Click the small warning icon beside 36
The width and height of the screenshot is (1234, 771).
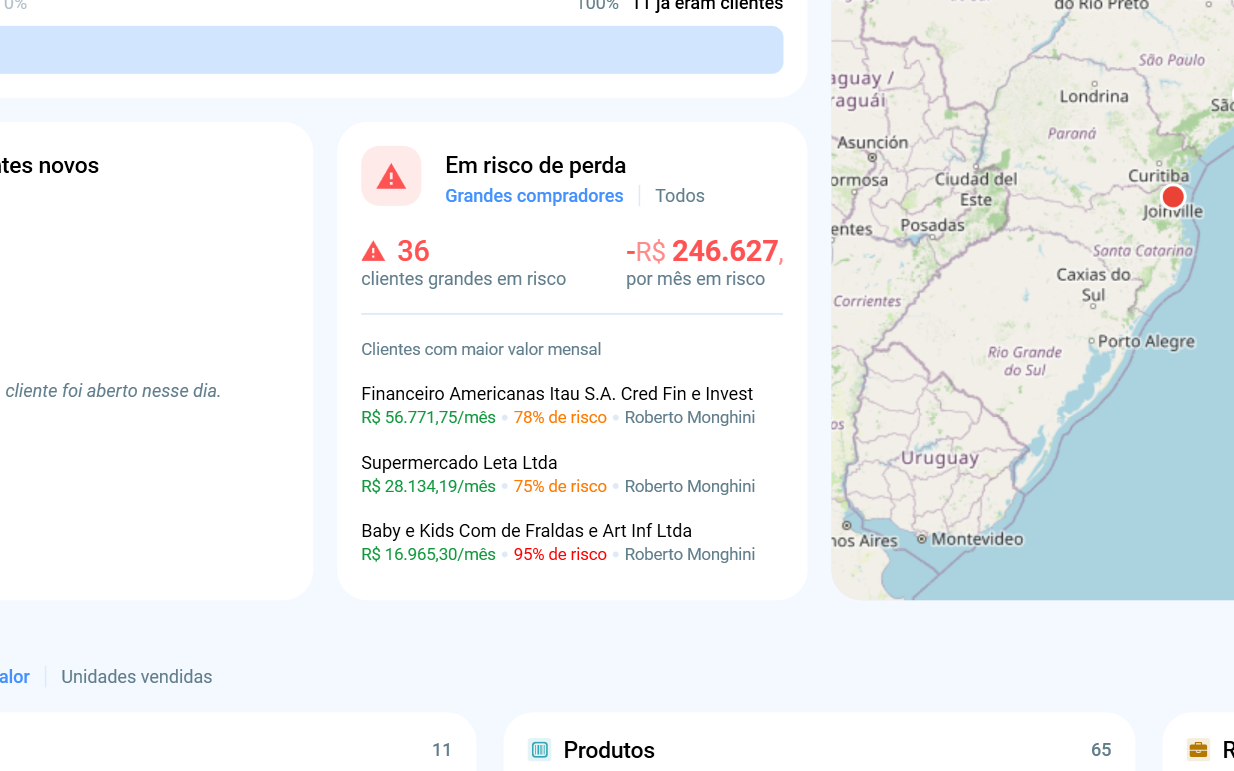(x=373, y=251)
